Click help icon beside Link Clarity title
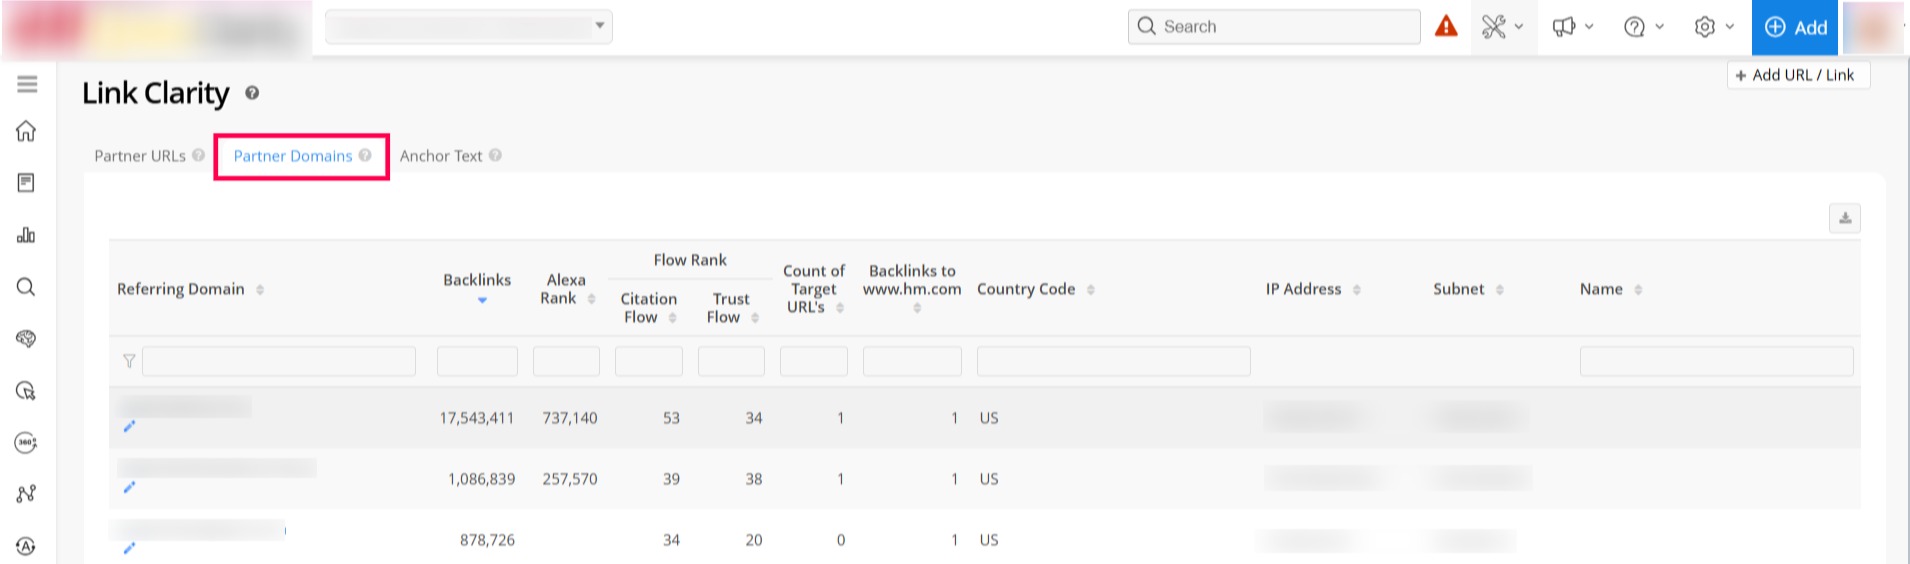Screen dimensions: 1910x564 point(252,93)
